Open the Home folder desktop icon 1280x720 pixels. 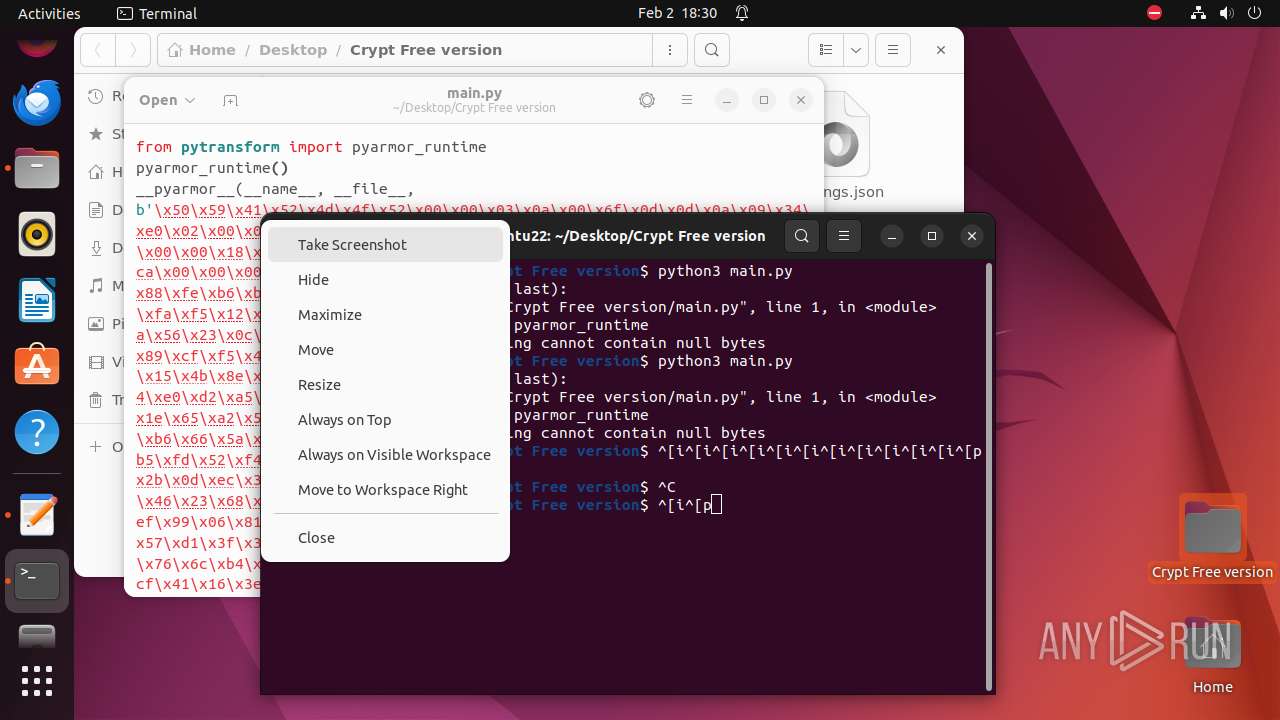(x=1212, y=656)
